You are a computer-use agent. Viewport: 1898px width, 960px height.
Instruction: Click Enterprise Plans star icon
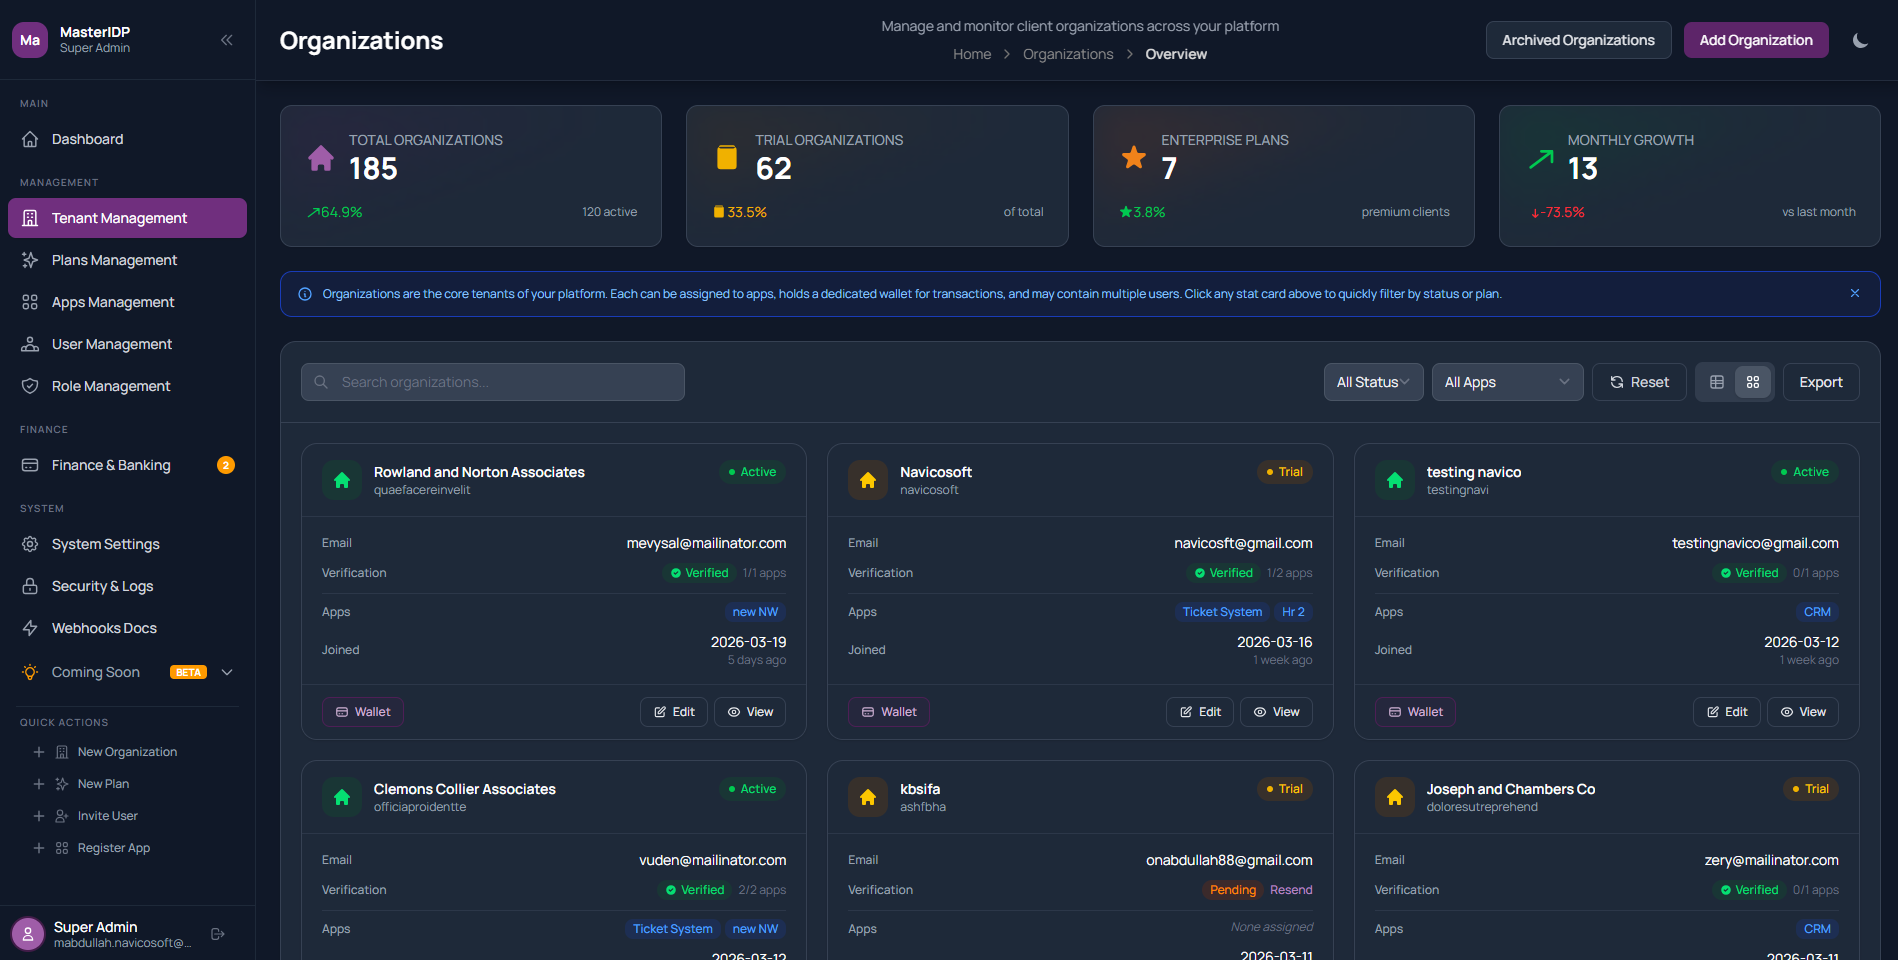(1134, 157)
